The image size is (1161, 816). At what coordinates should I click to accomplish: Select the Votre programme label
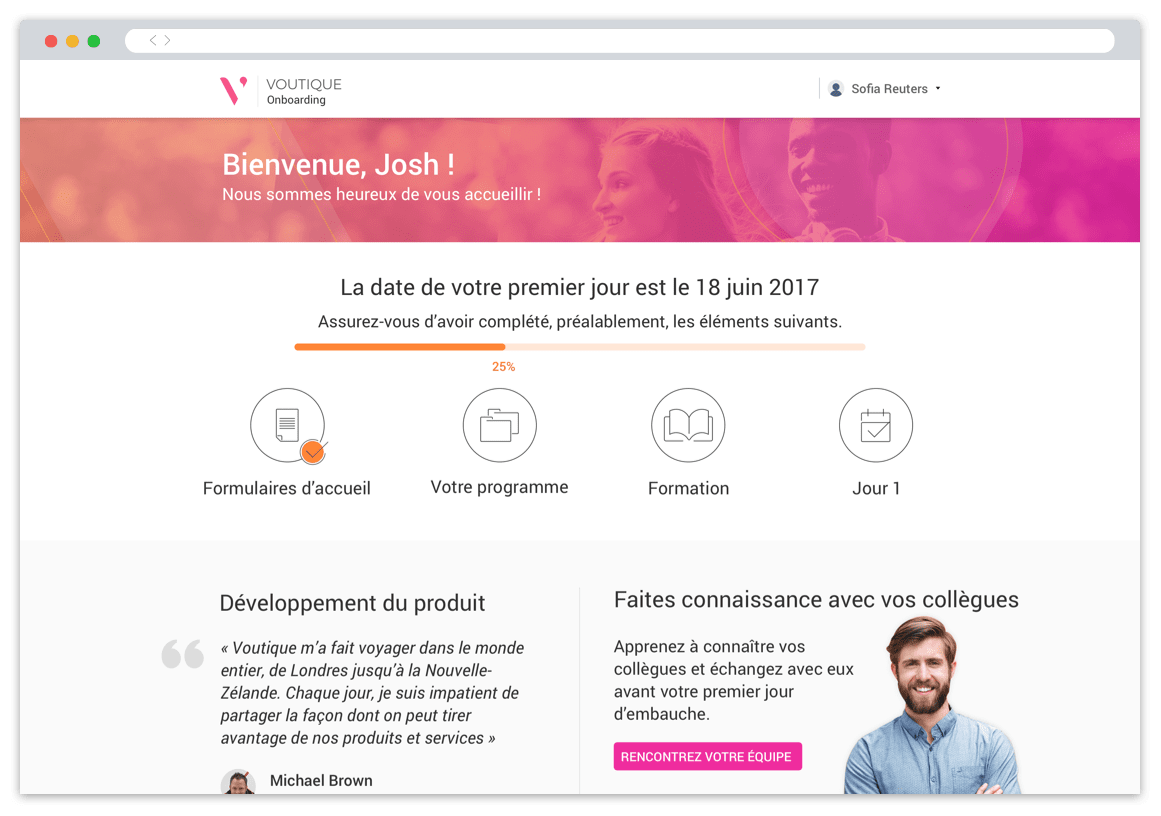(500, 487)
